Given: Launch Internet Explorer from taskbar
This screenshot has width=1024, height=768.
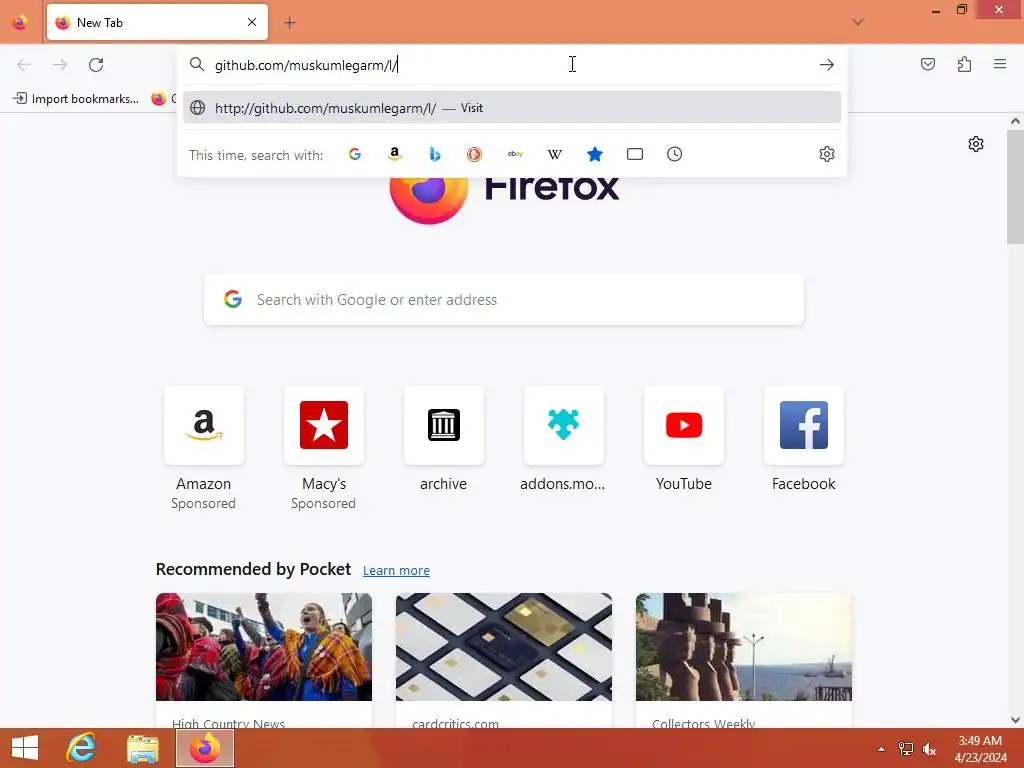Looking at the screenshot, I should point(82,748).
